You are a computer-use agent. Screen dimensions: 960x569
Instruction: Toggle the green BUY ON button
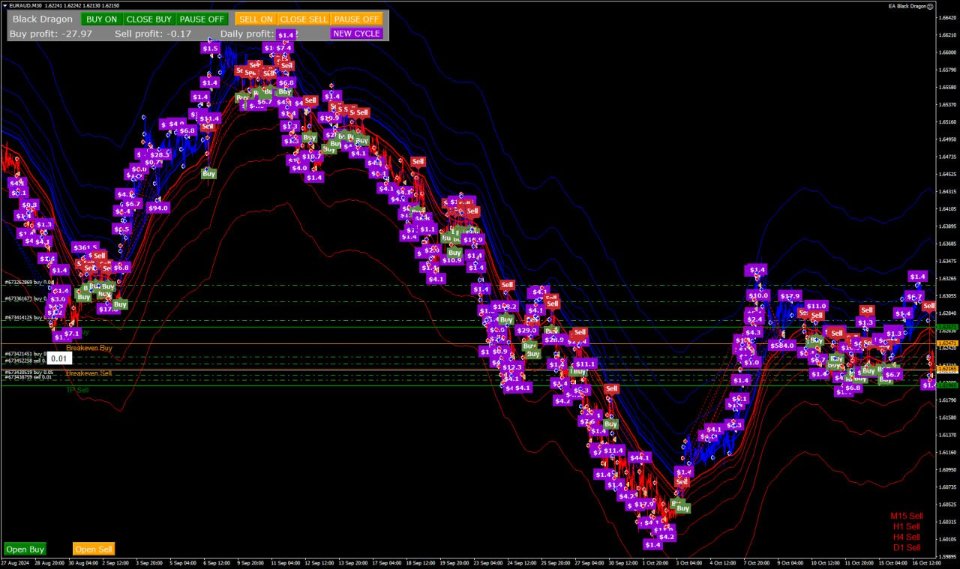[102, 19]
